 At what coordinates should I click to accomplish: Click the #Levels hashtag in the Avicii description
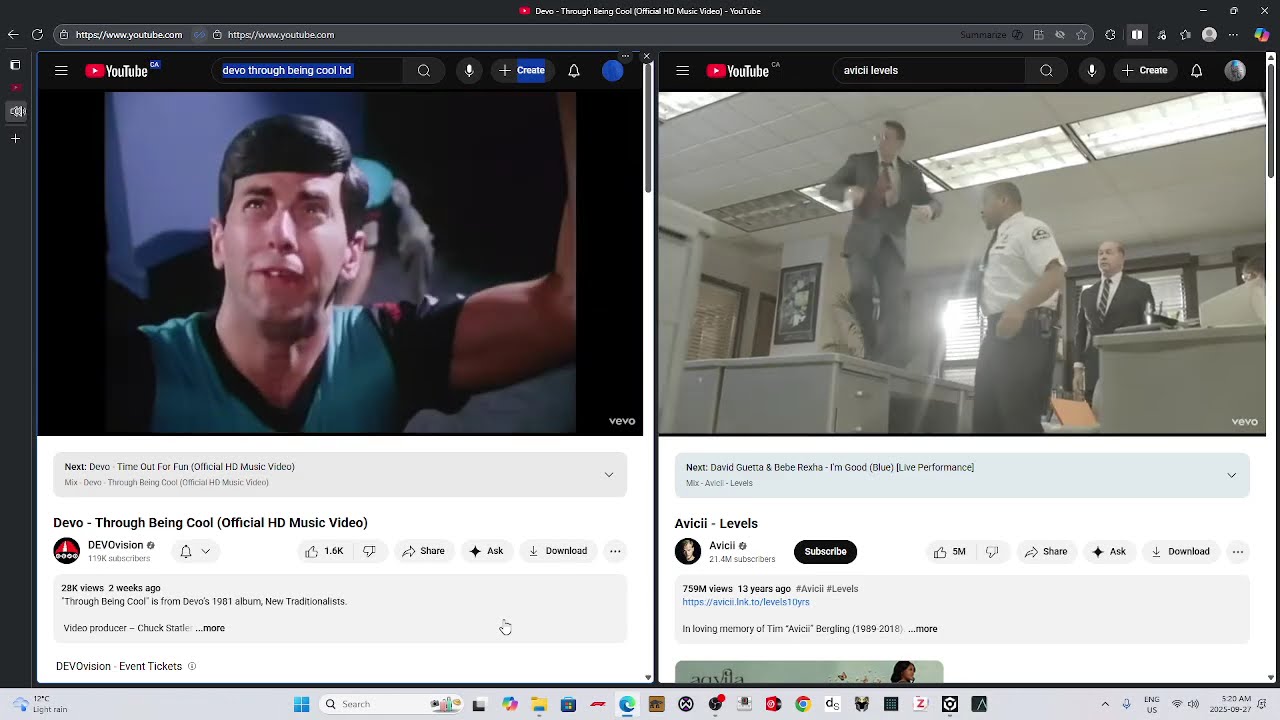pyautogui.click(x=842, y=589)
